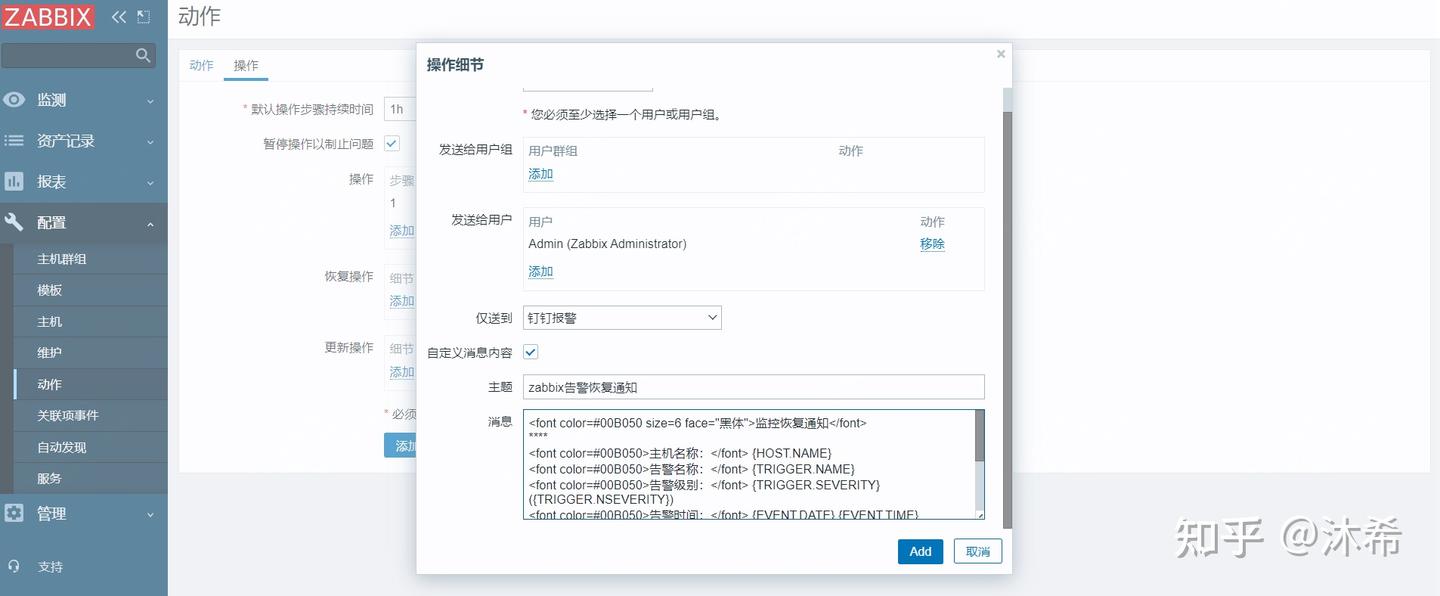Viewport: 1440px width, 596px height.
Task: Select the Inventory (资产记录) list icon
Action: coord(16,140)
